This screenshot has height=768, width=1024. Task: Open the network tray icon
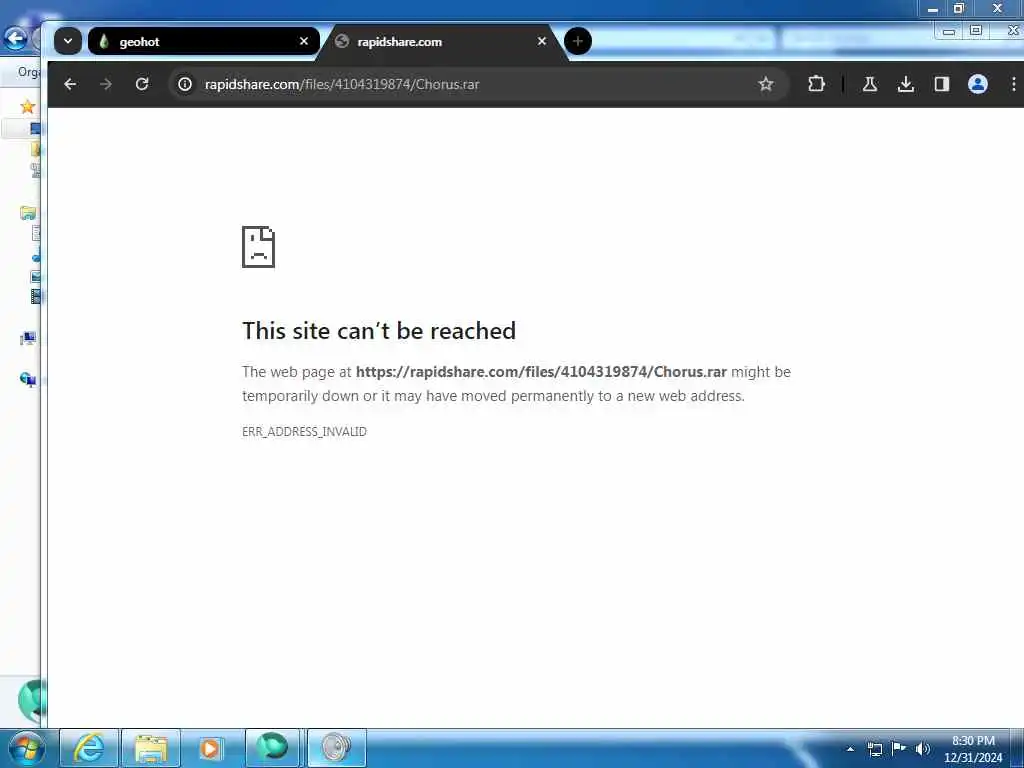point(874,749)
